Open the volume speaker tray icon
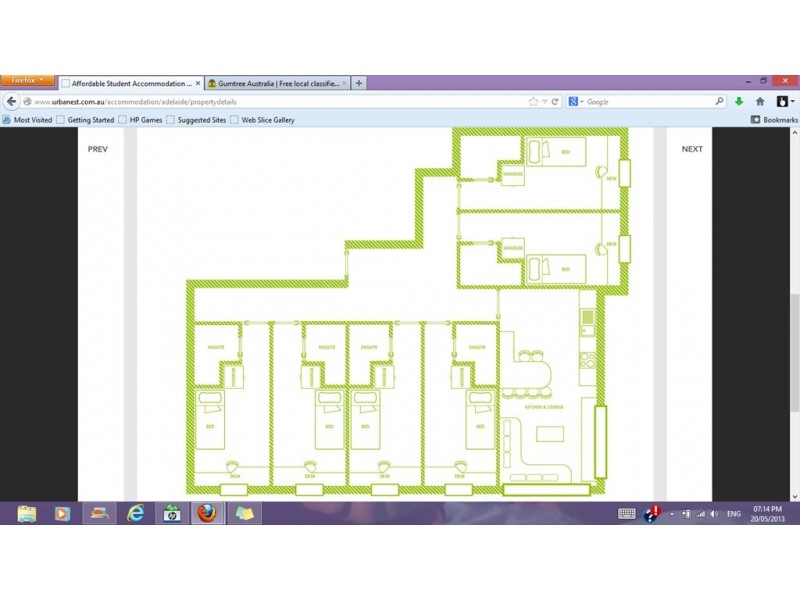800x600 pixels. click(714, 514)
